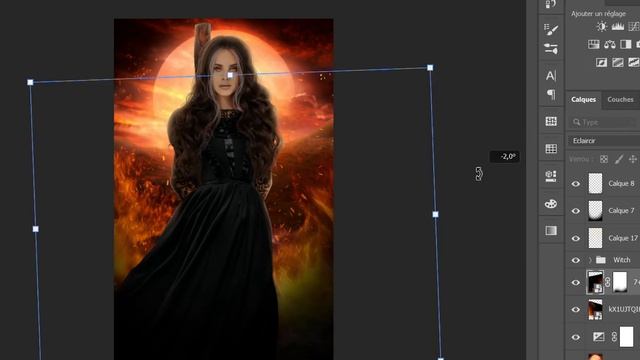640x360 pixels.
Task: Open the Paragraph panel icon
Action: [x=551, y=95]
